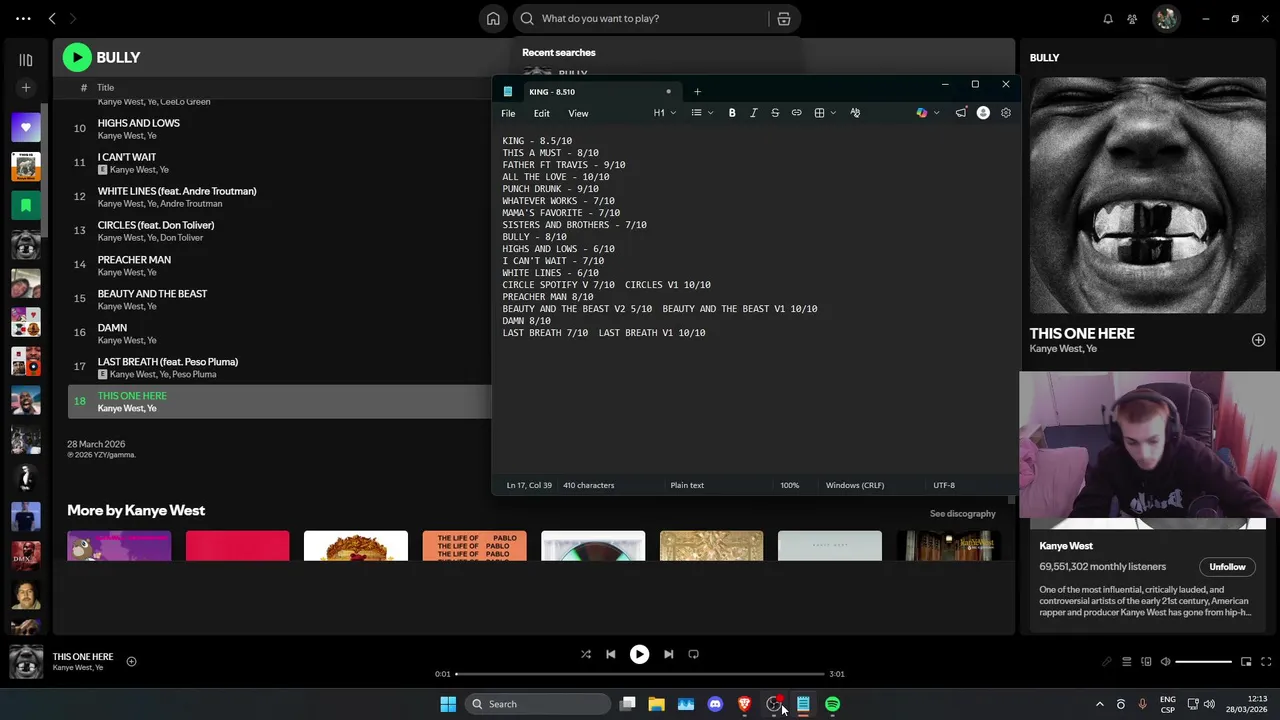Image resolution: width=1280 pixels, height=720 pixels.
Task: Open Connect to a device icon
Action: tap(1146, 661)
